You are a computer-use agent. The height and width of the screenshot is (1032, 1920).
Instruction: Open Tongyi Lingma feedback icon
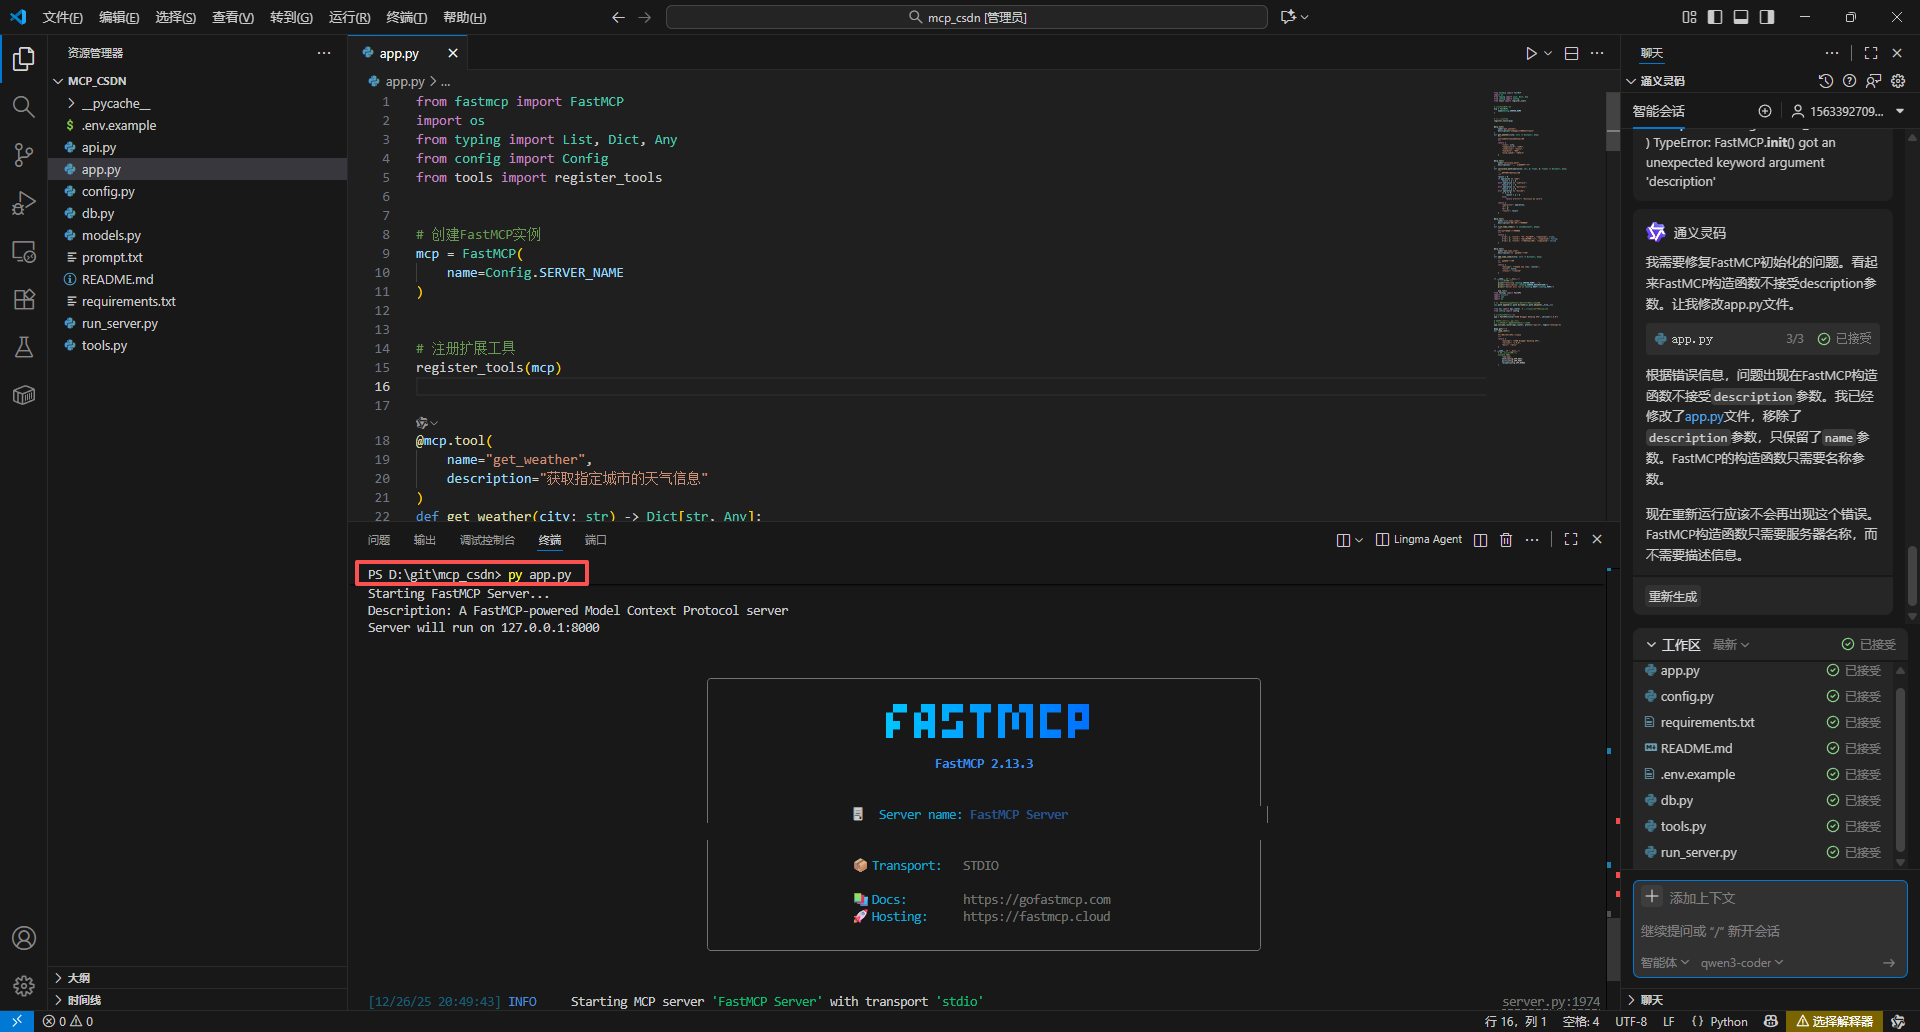[1873, 81]
